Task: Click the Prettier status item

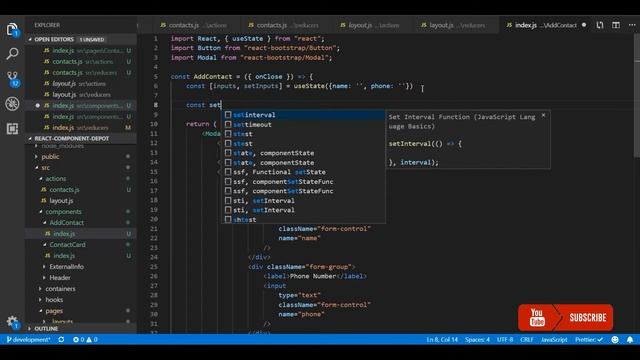Action: [589, 340]
